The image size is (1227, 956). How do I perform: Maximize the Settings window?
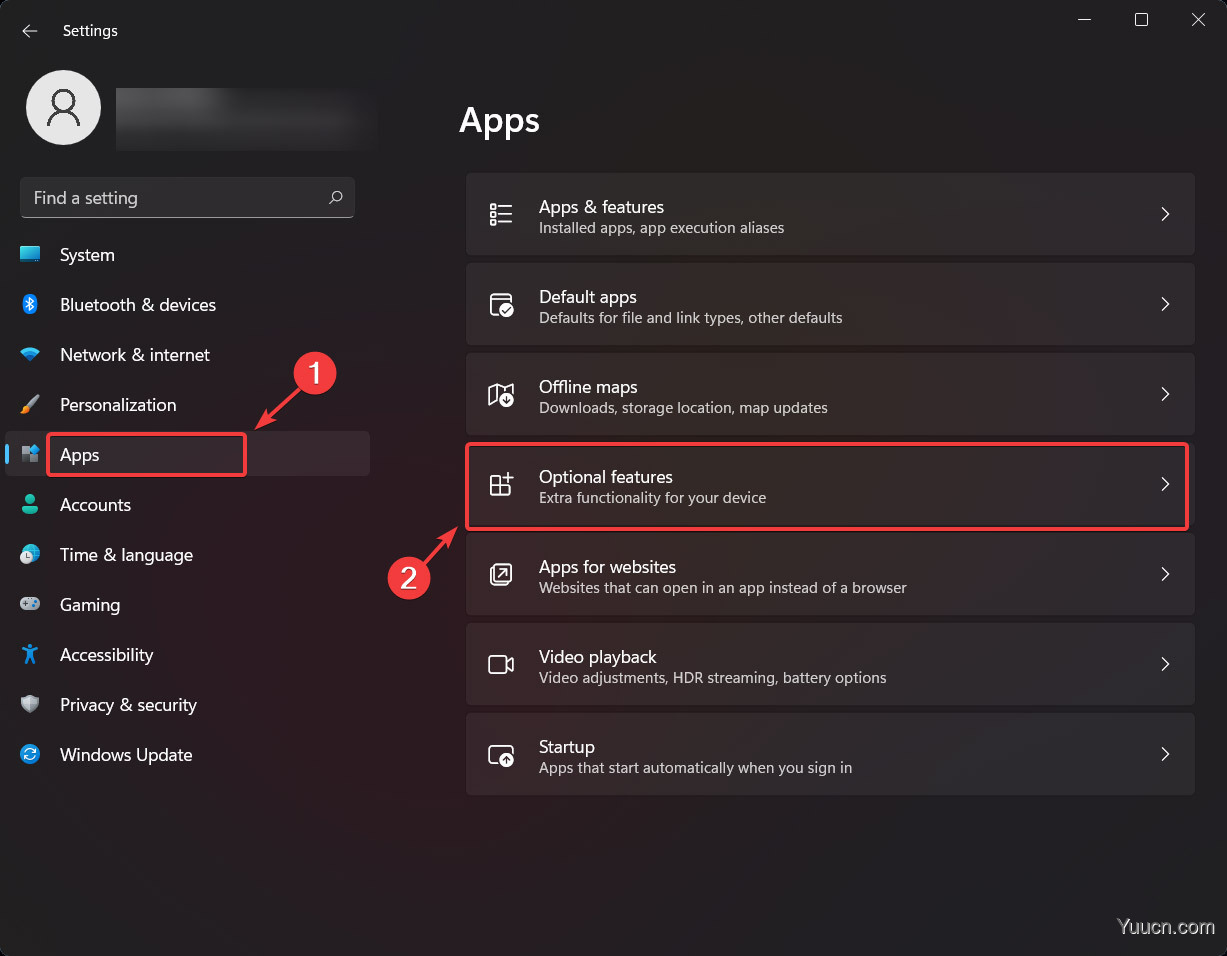[1141, 20]
